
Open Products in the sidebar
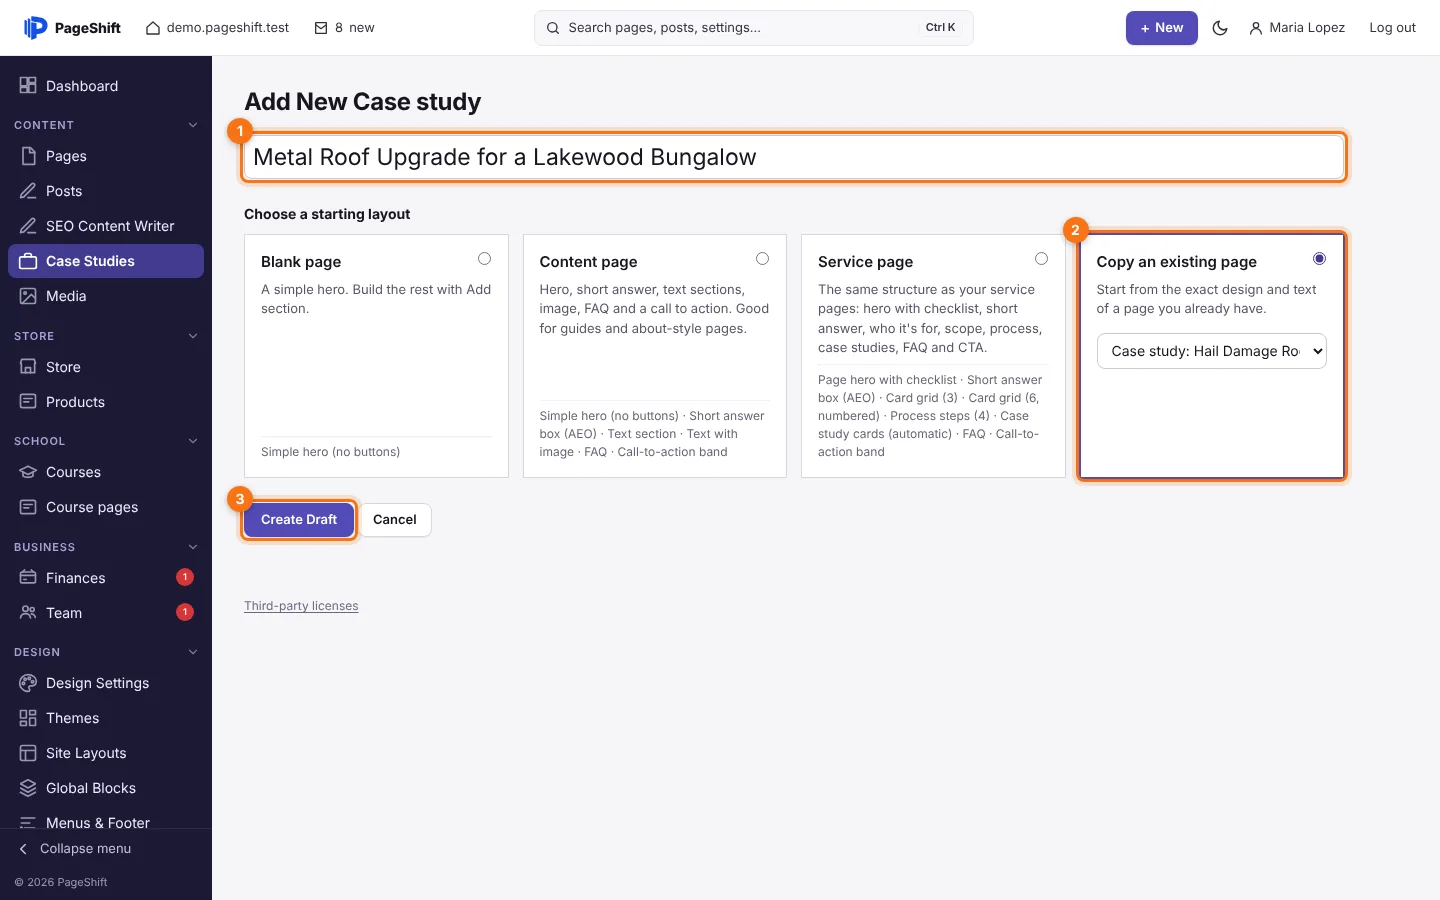point(106,402)
